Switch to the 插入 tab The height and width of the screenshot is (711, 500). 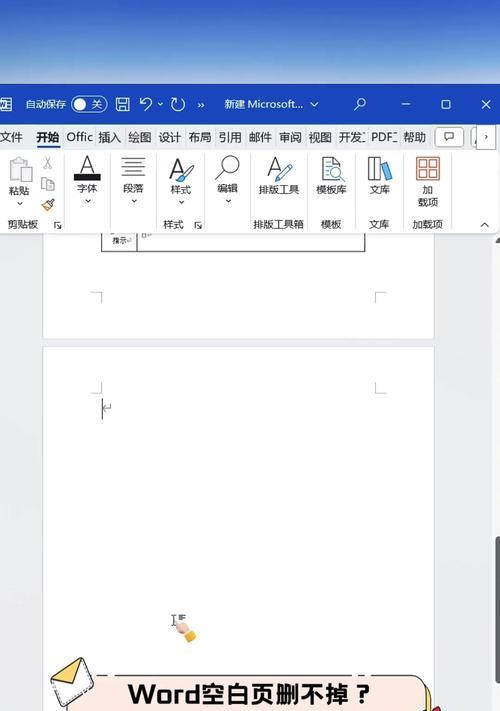click(109, 137)
